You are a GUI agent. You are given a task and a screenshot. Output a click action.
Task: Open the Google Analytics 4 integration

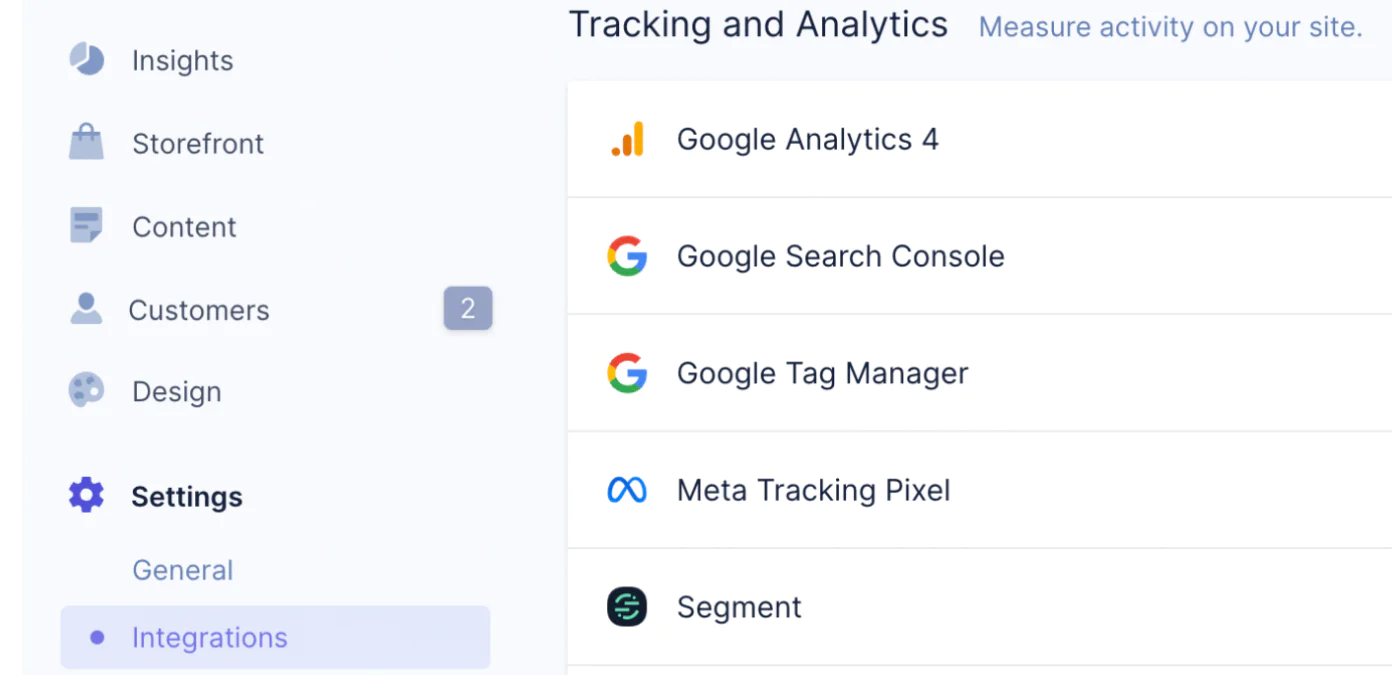(807, 139)
